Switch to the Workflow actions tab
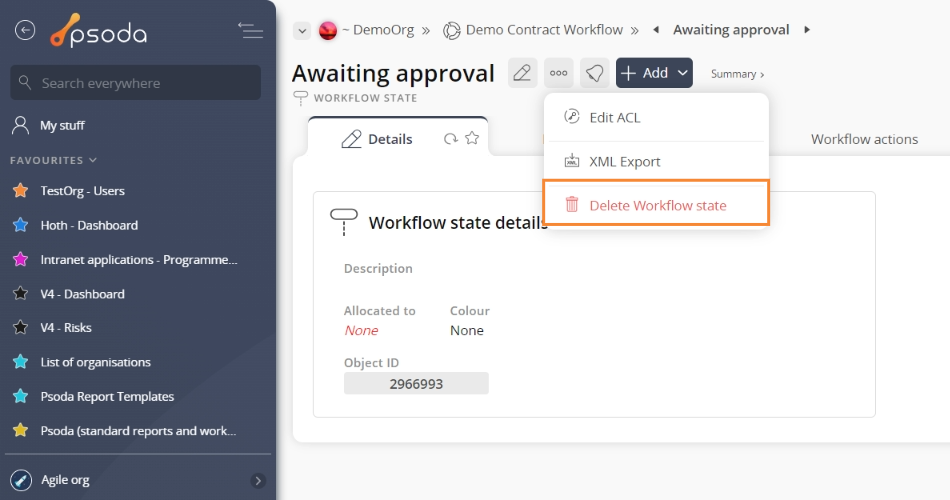Viewport: 950px width, 500px height. coord(864,139)
